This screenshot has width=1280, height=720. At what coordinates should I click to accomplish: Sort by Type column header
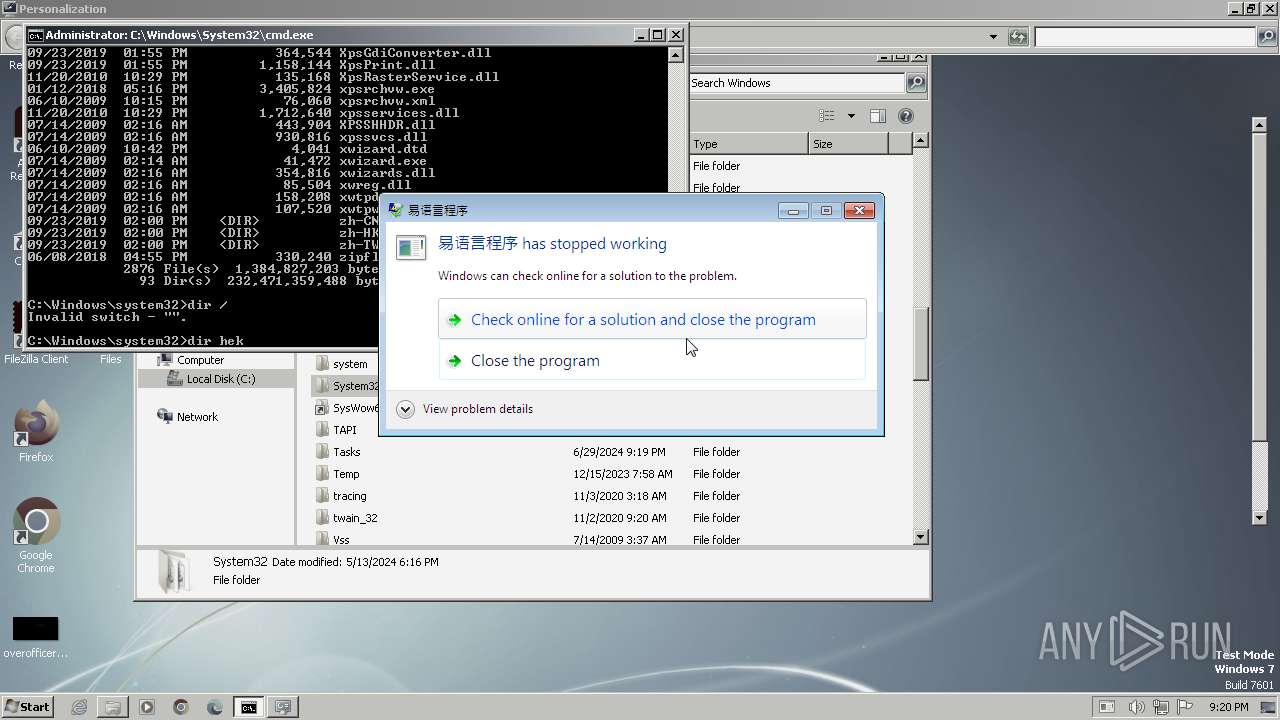tap(748, 144)
